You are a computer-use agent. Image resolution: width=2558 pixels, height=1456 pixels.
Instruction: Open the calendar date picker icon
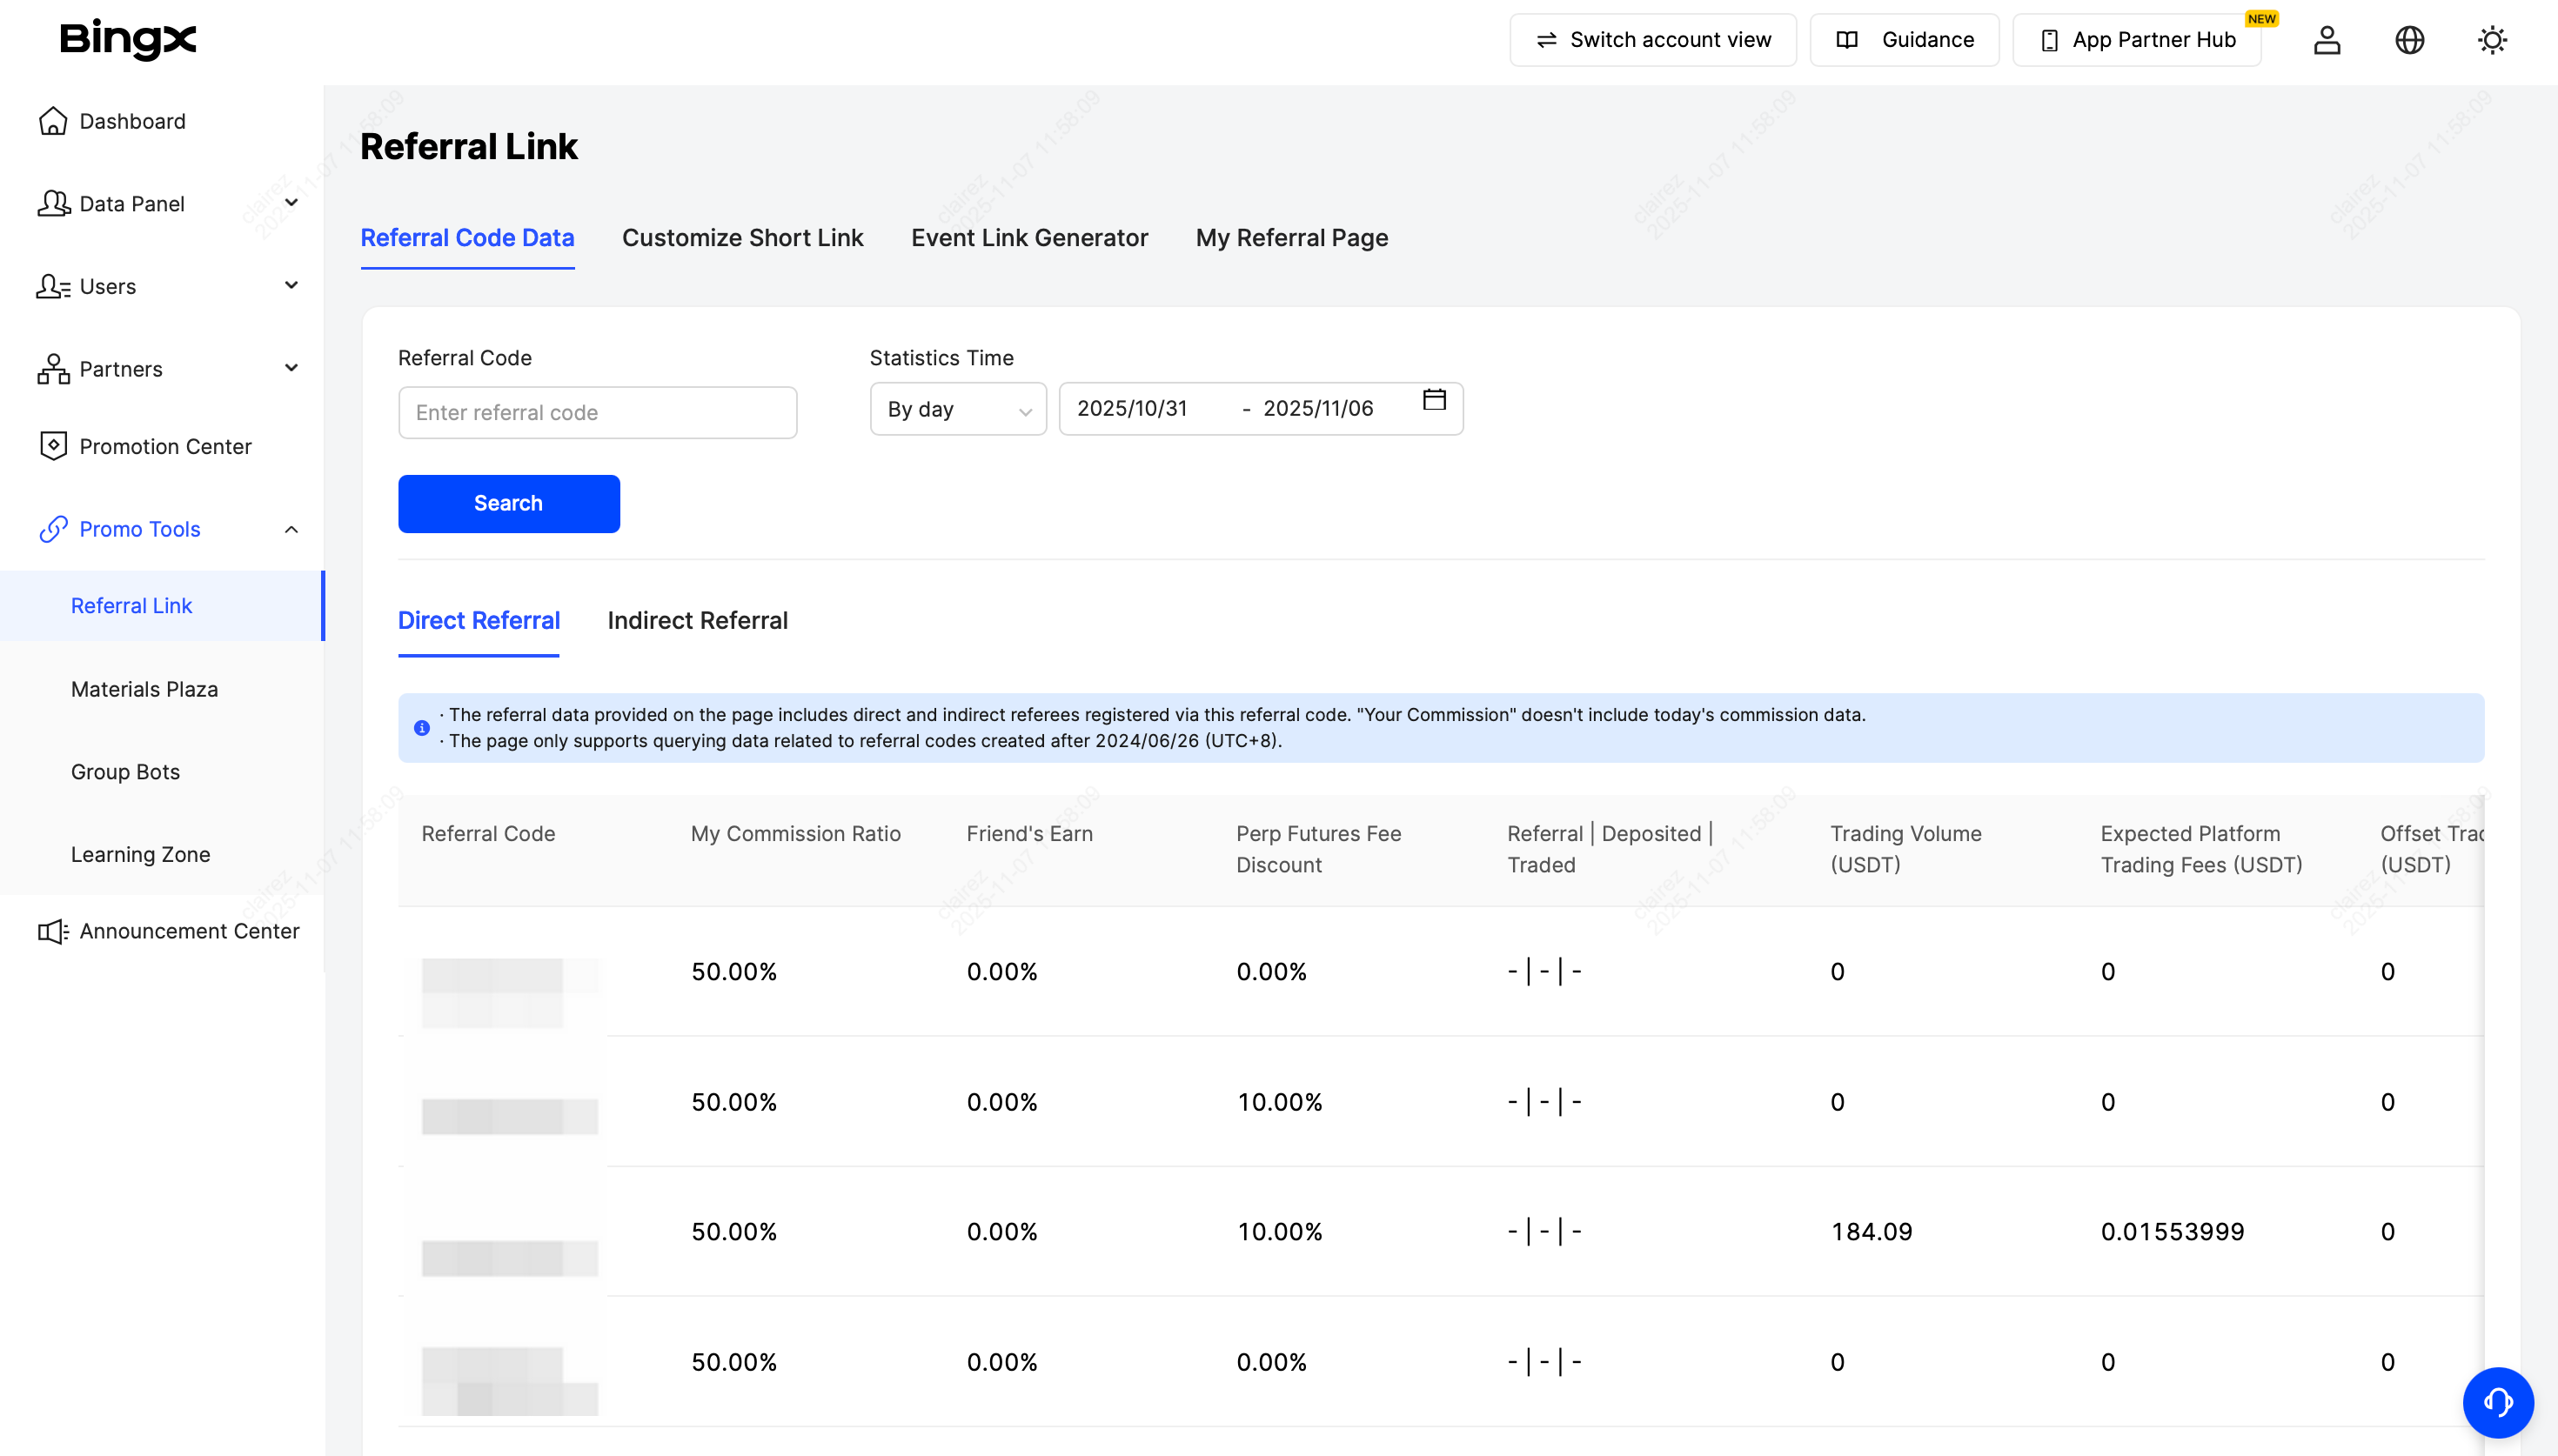1434,400
